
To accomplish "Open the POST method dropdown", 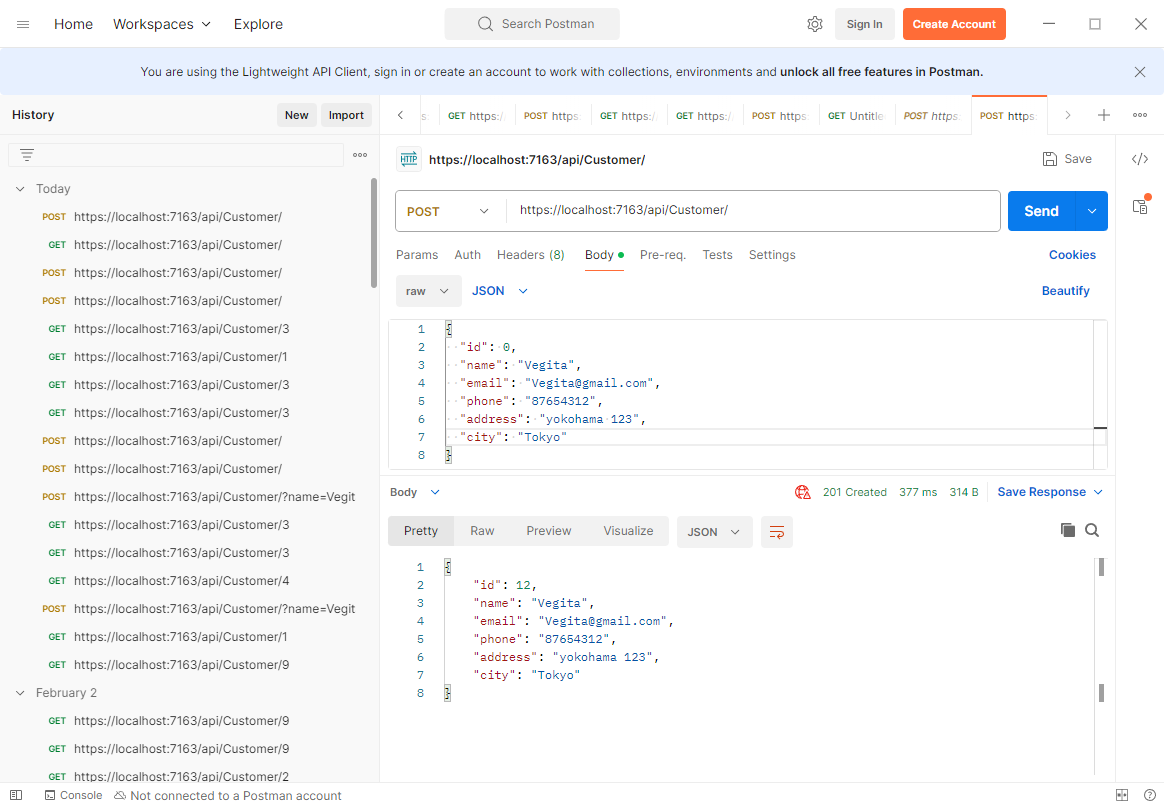I will 449,211.
